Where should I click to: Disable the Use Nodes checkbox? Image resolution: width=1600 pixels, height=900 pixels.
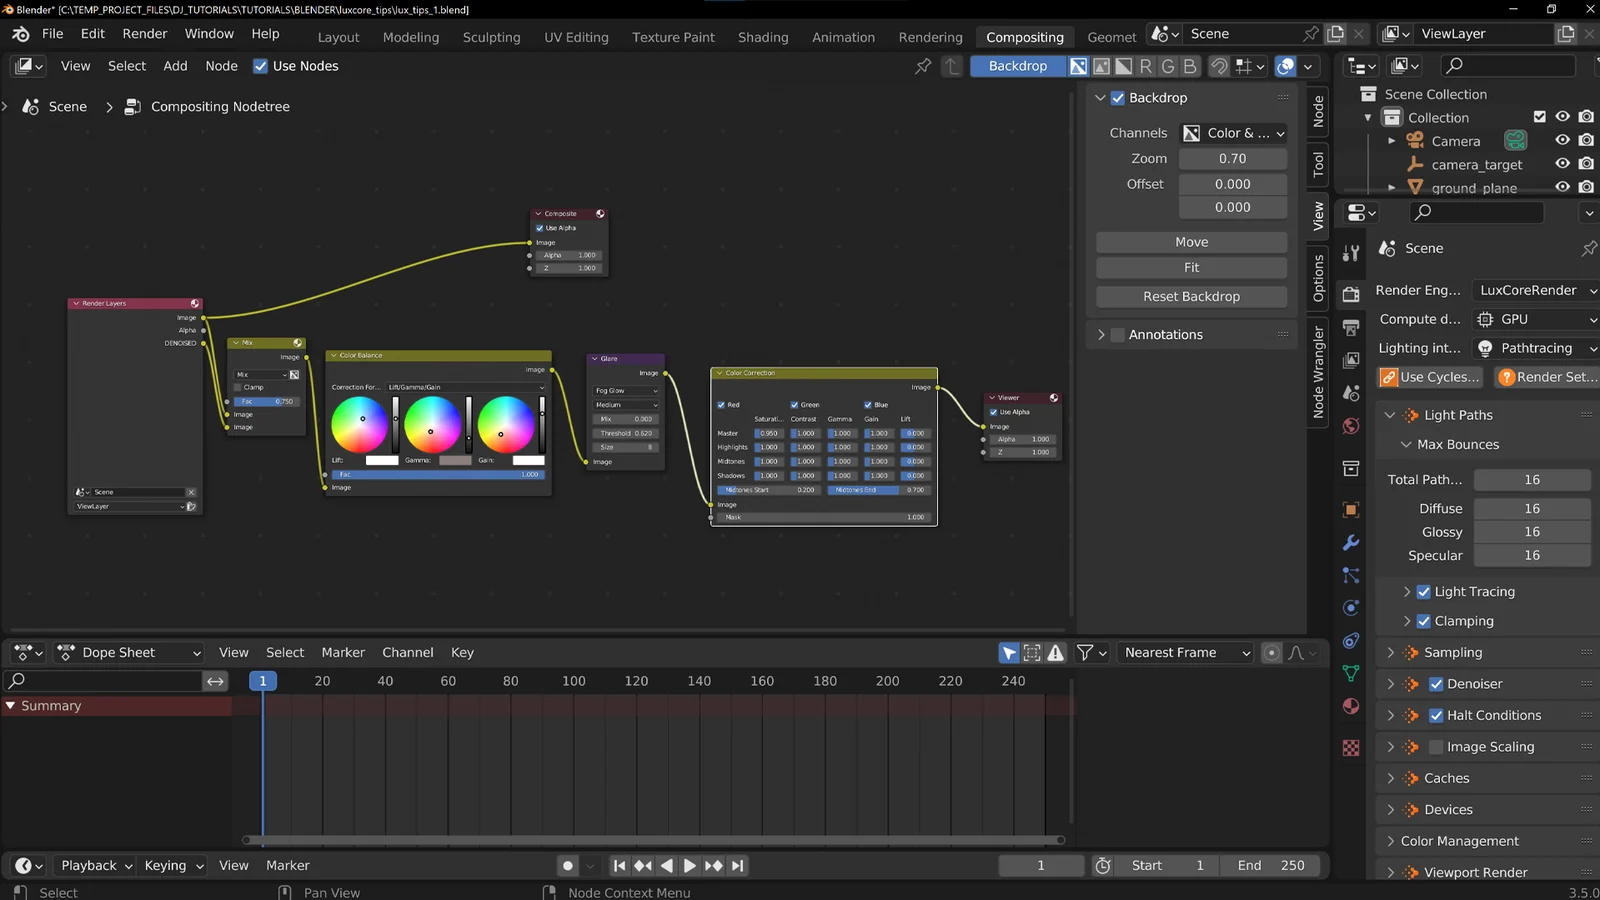click(261, 66)
